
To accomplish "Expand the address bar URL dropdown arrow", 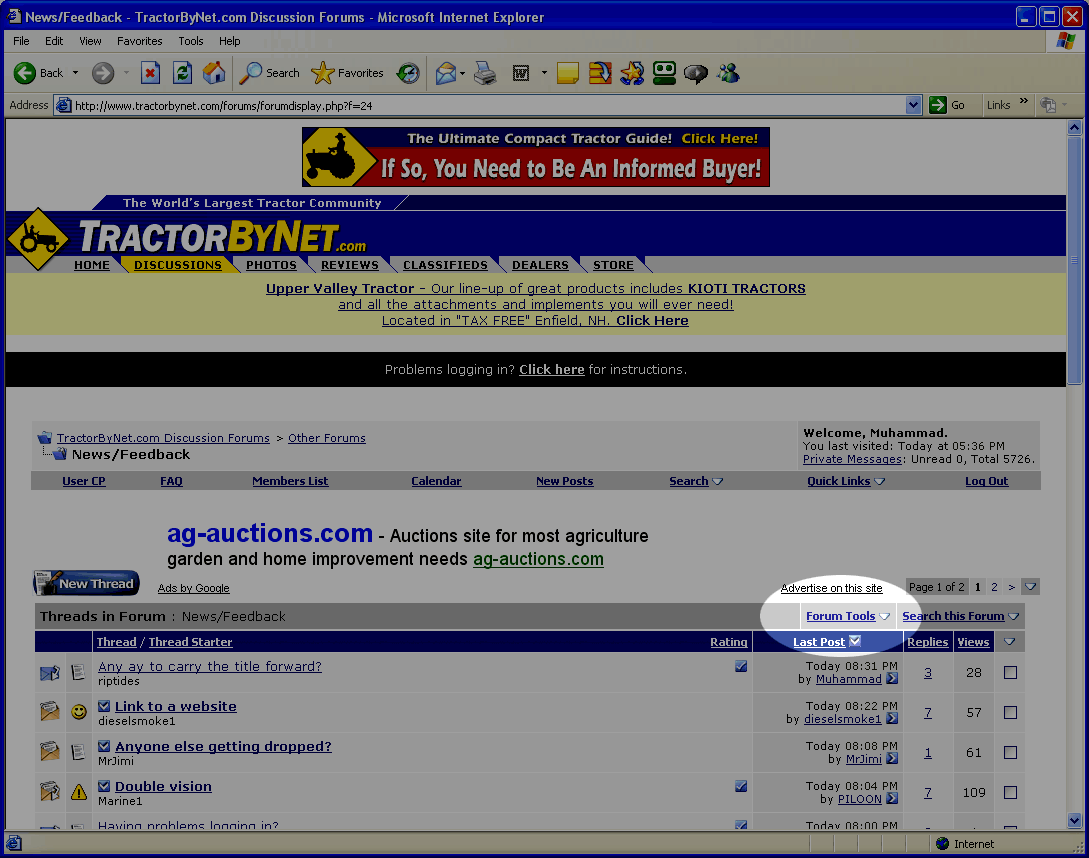I will pyautogui.click(x=913, y=105).
